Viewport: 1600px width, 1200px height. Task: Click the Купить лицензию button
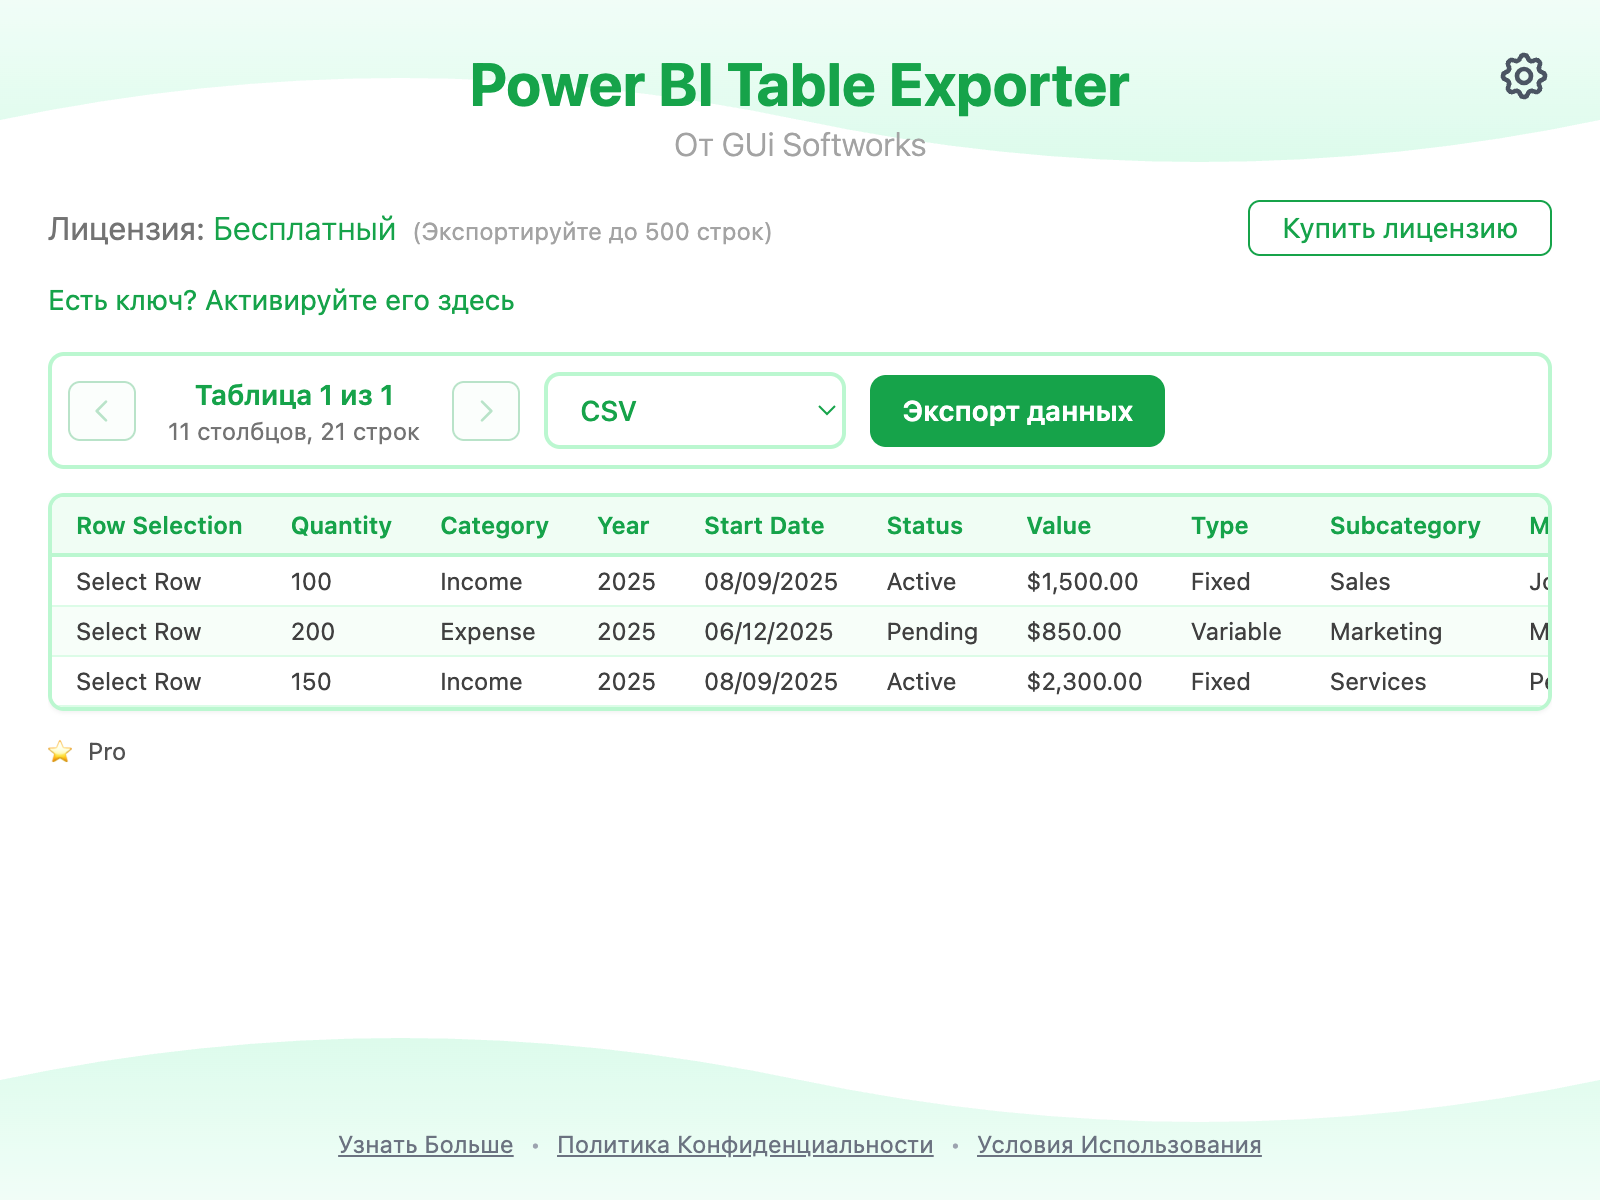[x=1399, y=228]
